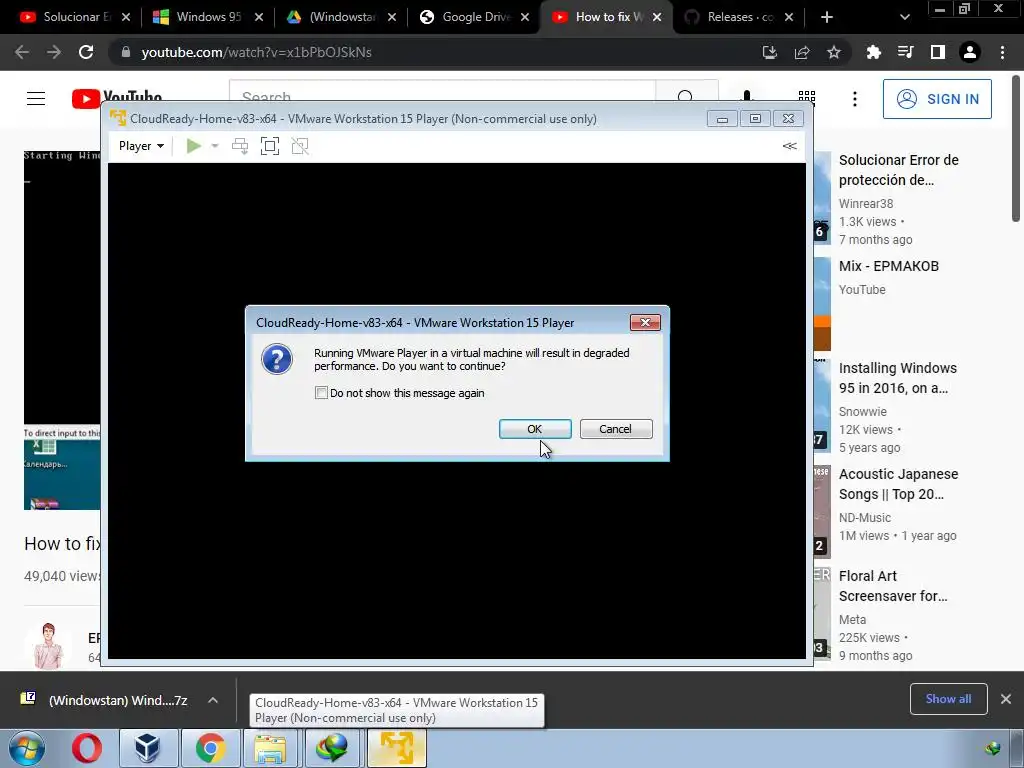Click the voice search microphone
The image size is (1024, 768).
click(x=747, y=97)
